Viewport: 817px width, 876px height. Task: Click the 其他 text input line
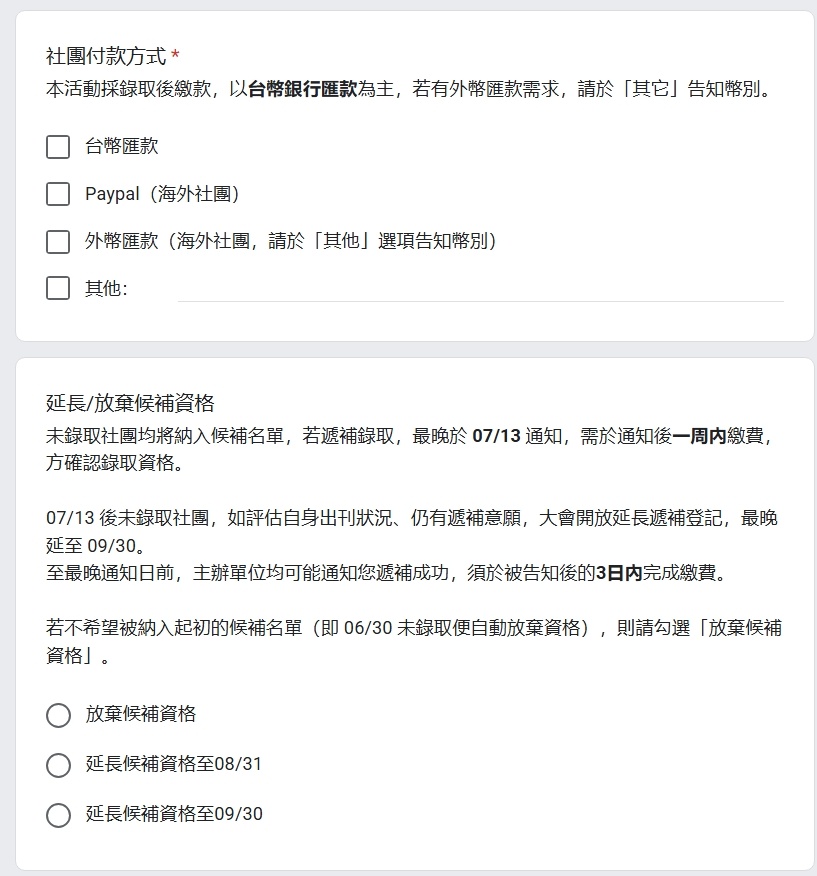coord(481,289)
